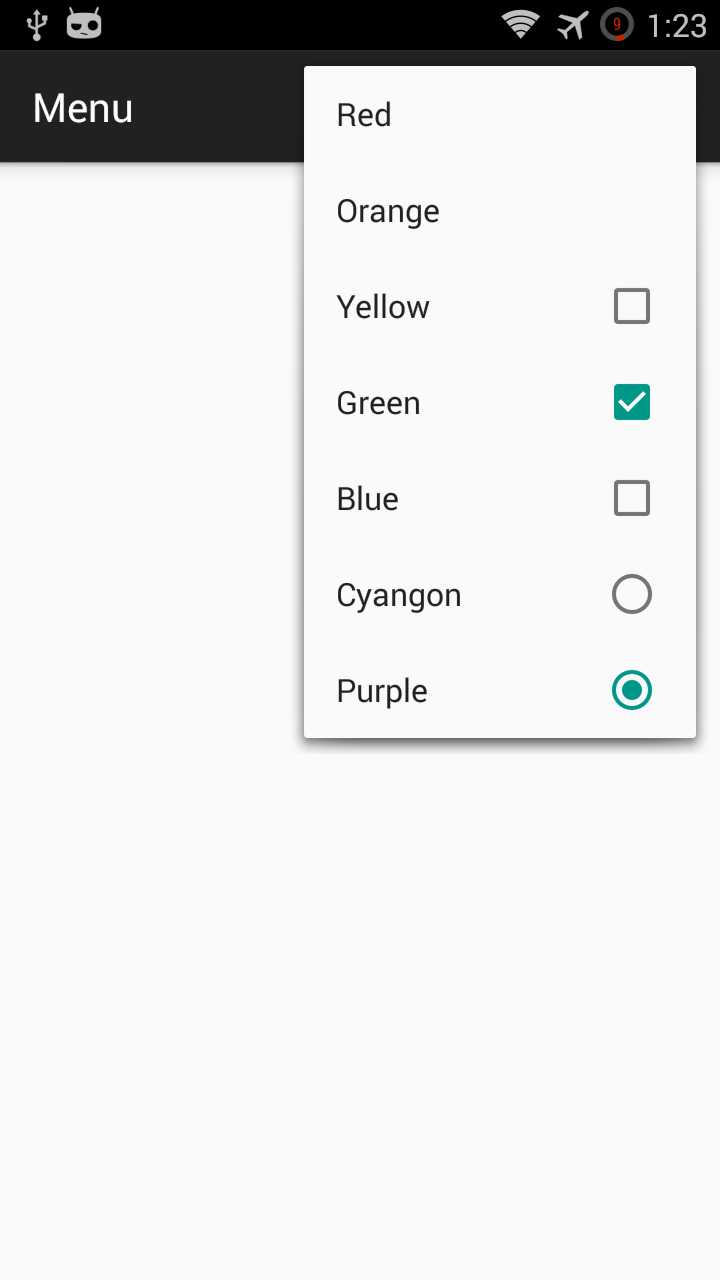The height and width of the screenshot is (1280, 720).
Task: Tap the Cyangon menu item text
Action: (399, 596)
